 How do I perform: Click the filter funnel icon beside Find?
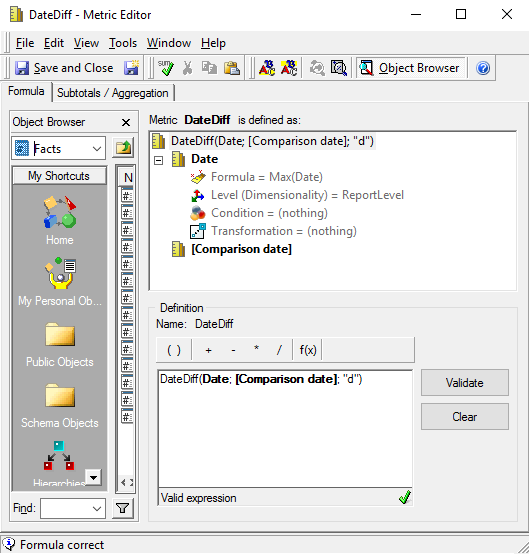pyautogui.click(x=123, y=508)
